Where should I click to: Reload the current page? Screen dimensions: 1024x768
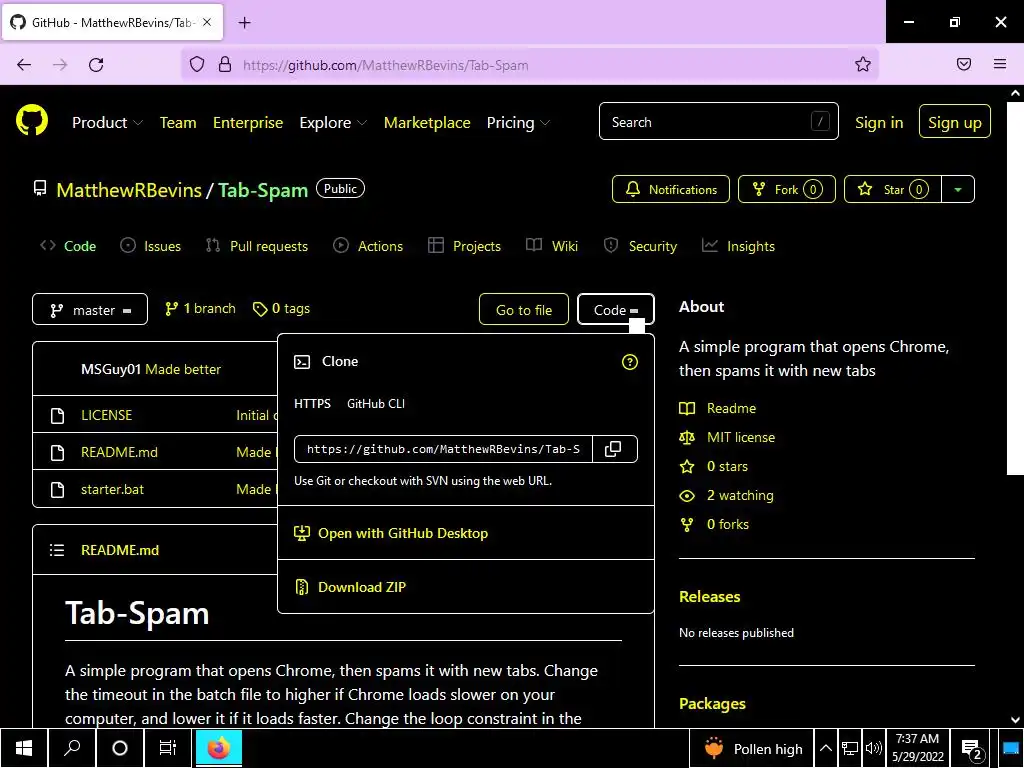pos(96,64)
